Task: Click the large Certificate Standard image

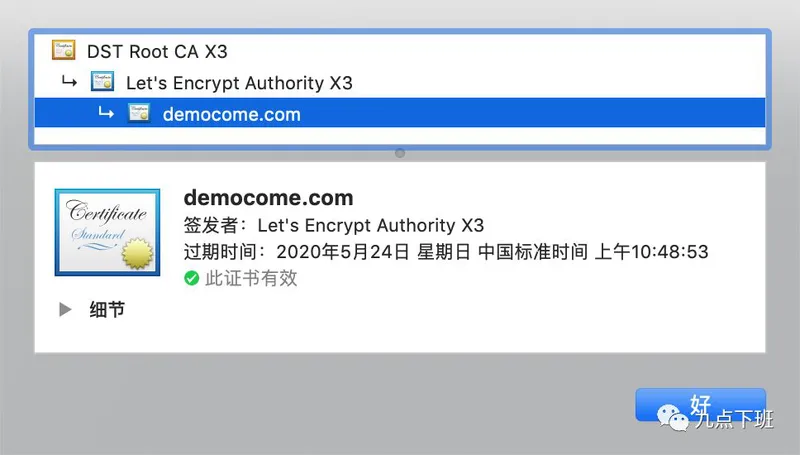Action: (x=107, y=232)
